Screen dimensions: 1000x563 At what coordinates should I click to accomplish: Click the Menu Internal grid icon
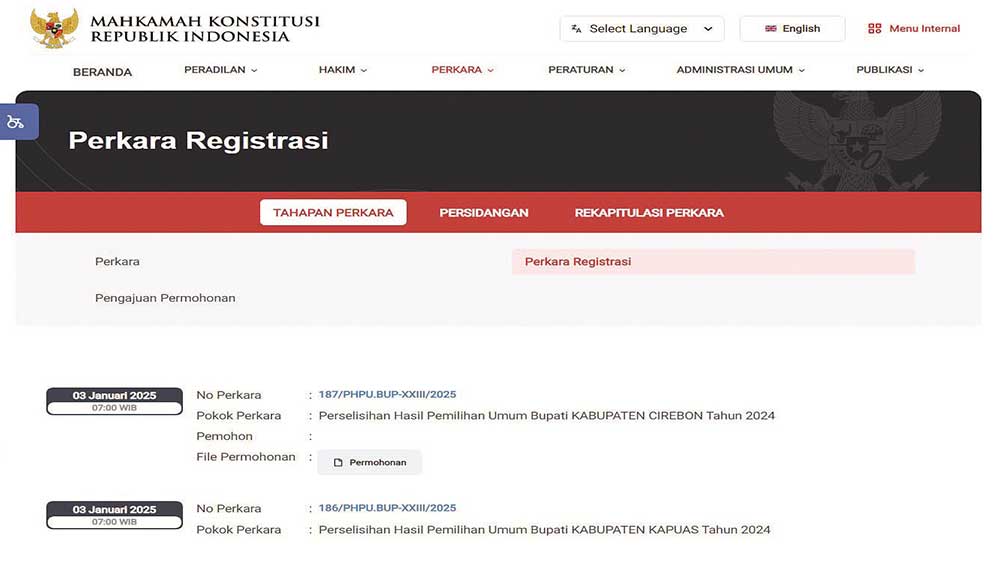point(874,29)
